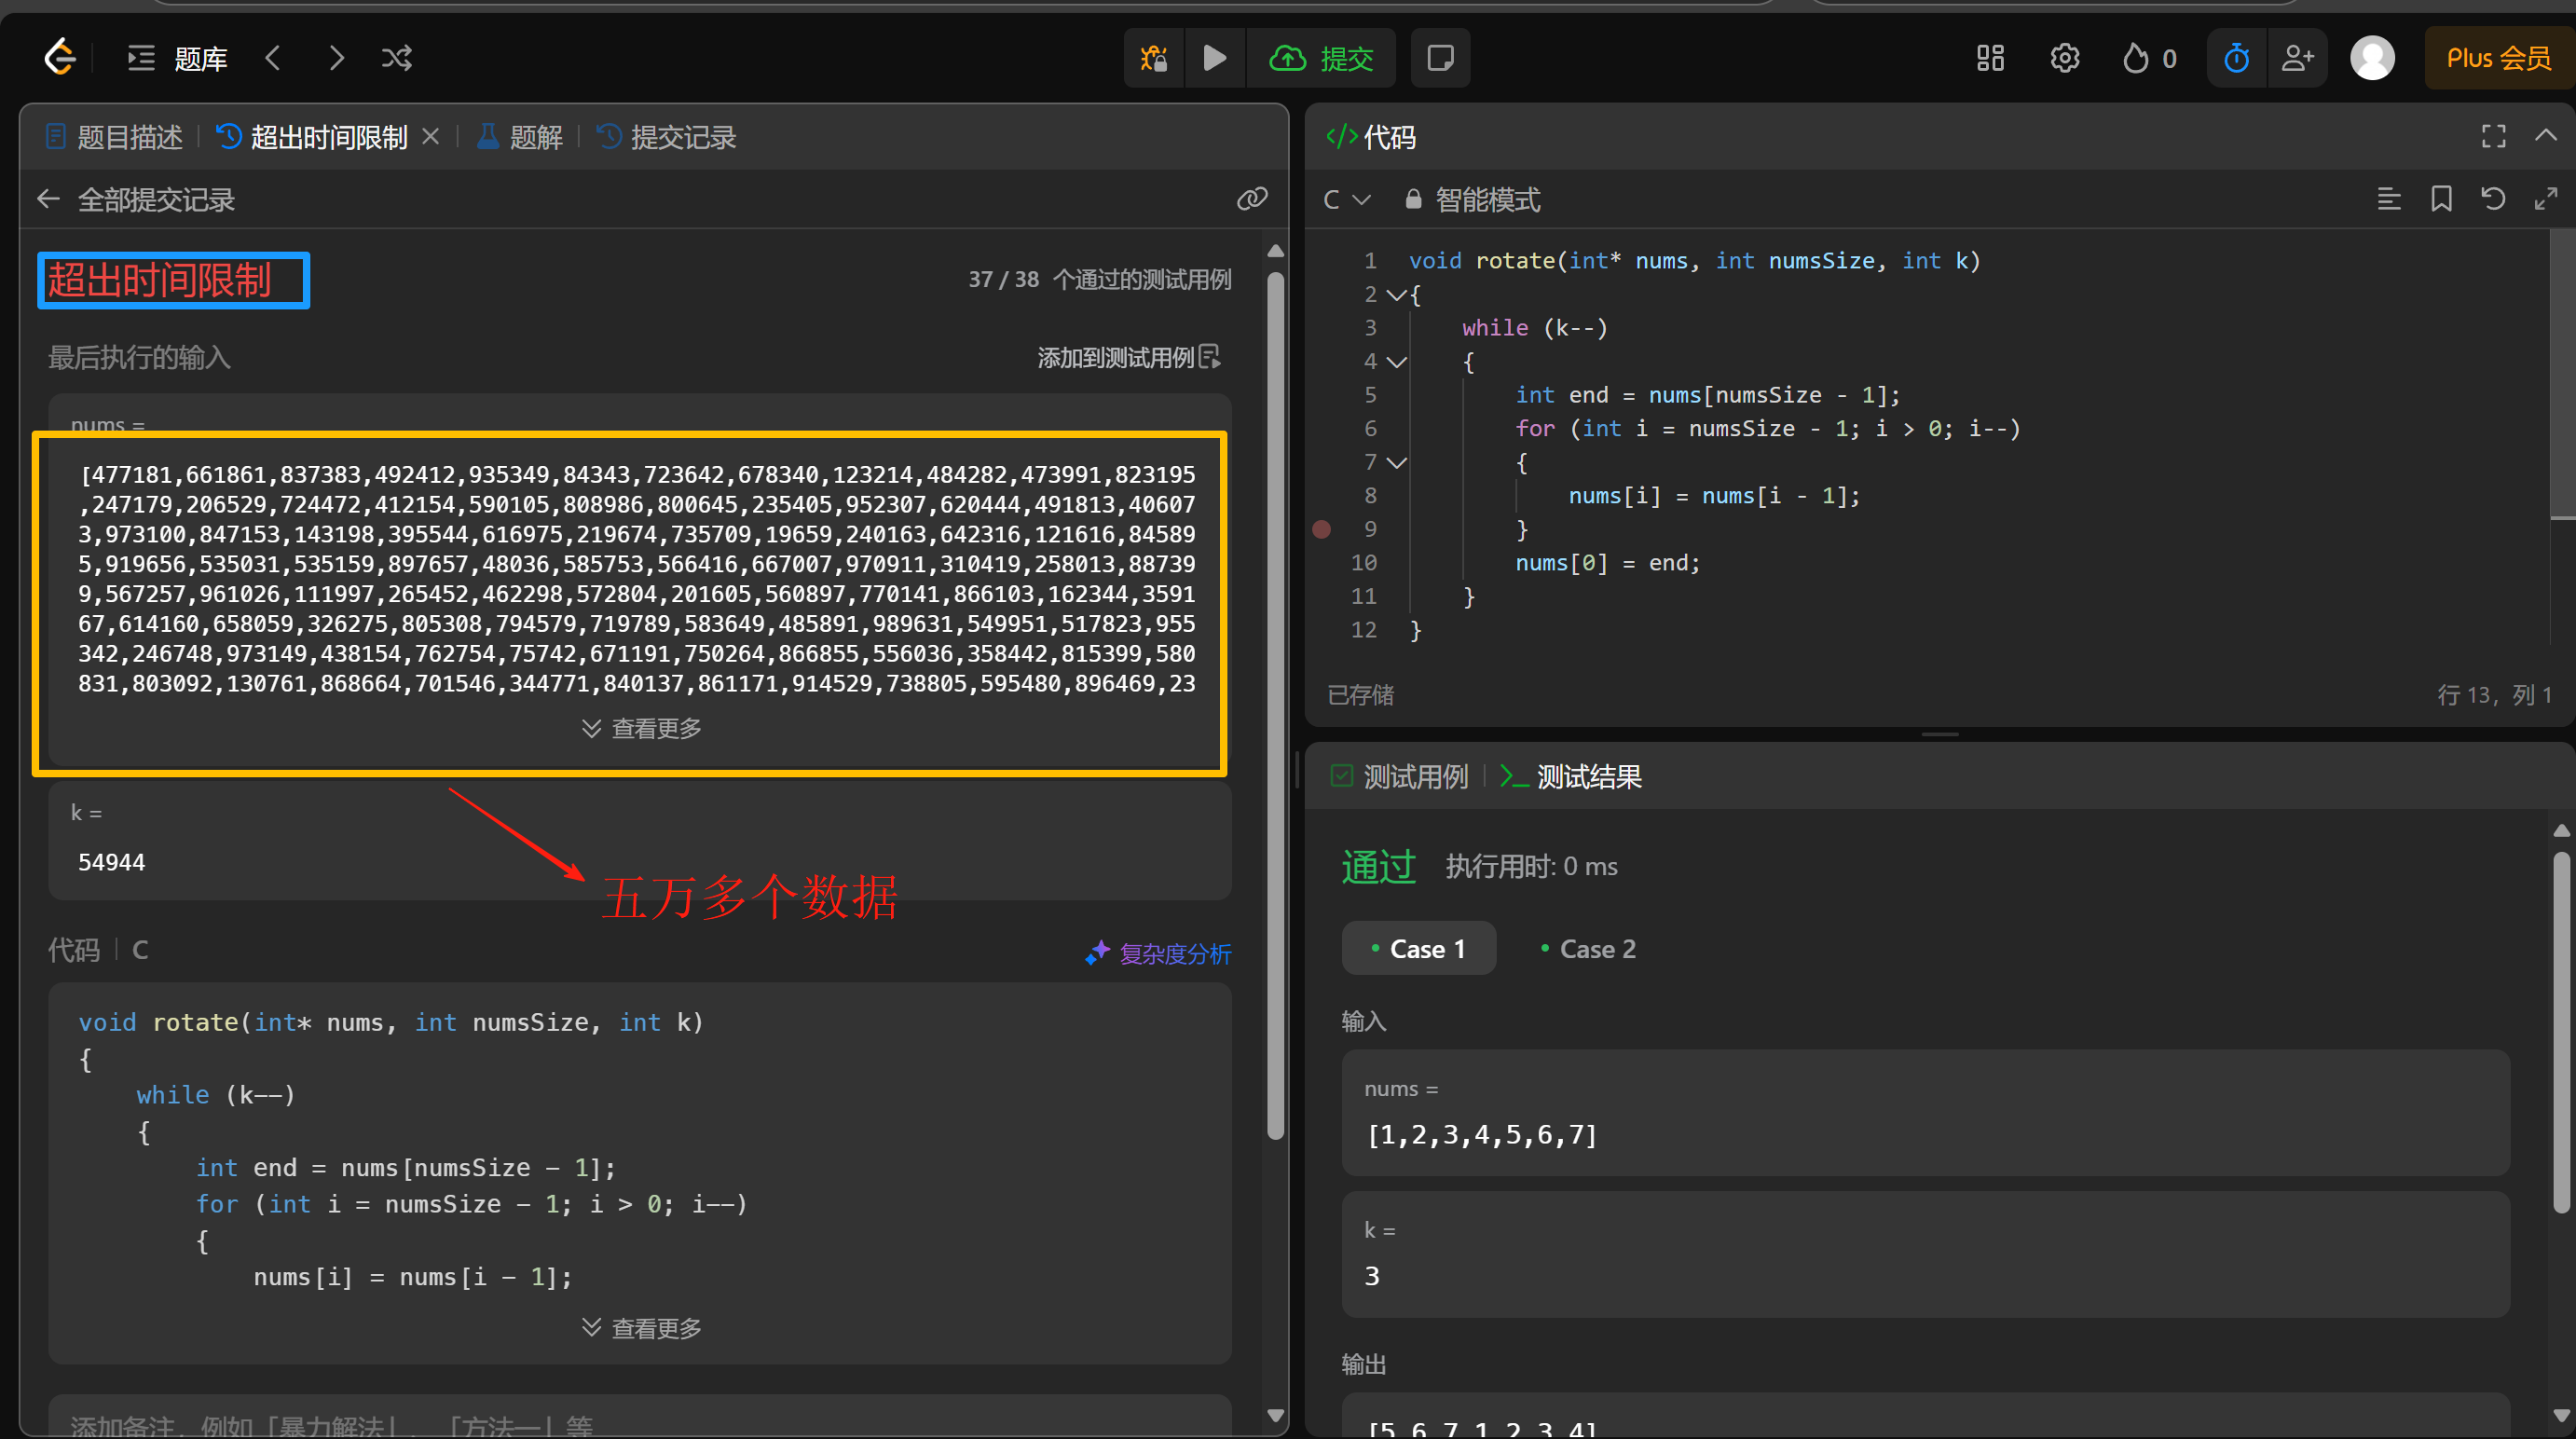Copy submission link icon
The image size is (2576, 1439).
1251,199
